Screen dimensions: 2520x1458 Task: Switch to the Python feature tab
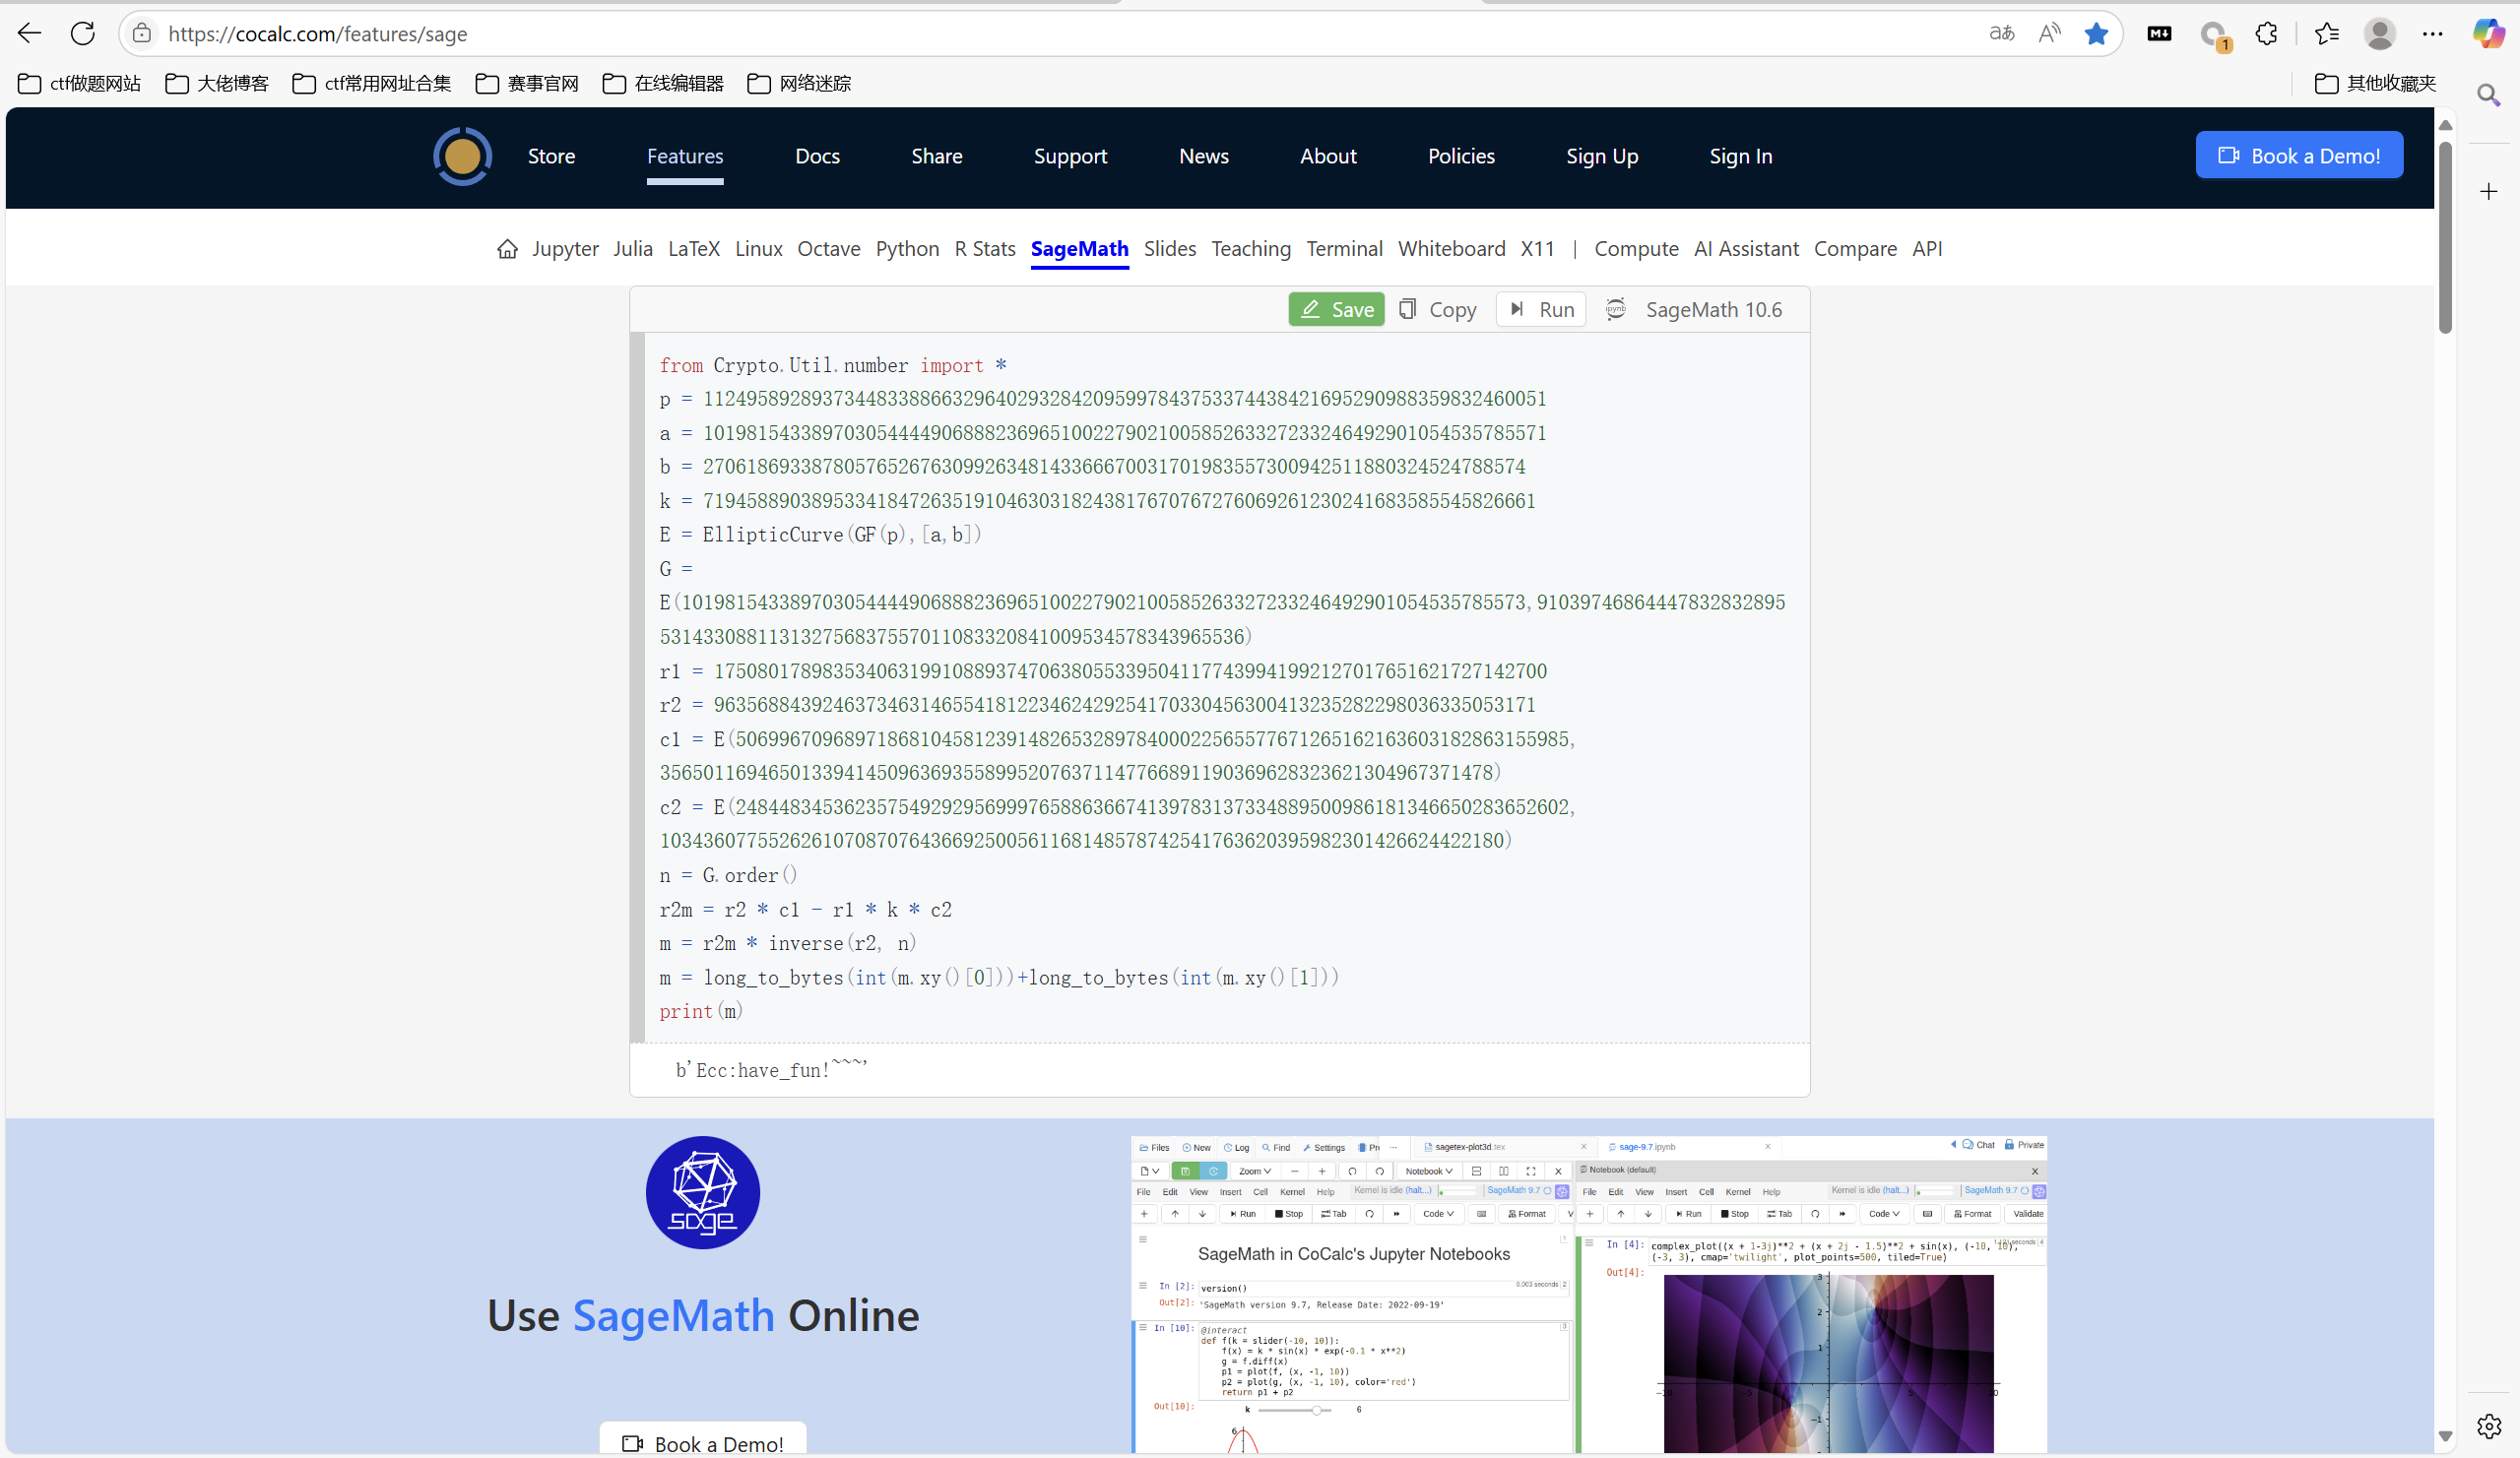pos(907,249)
